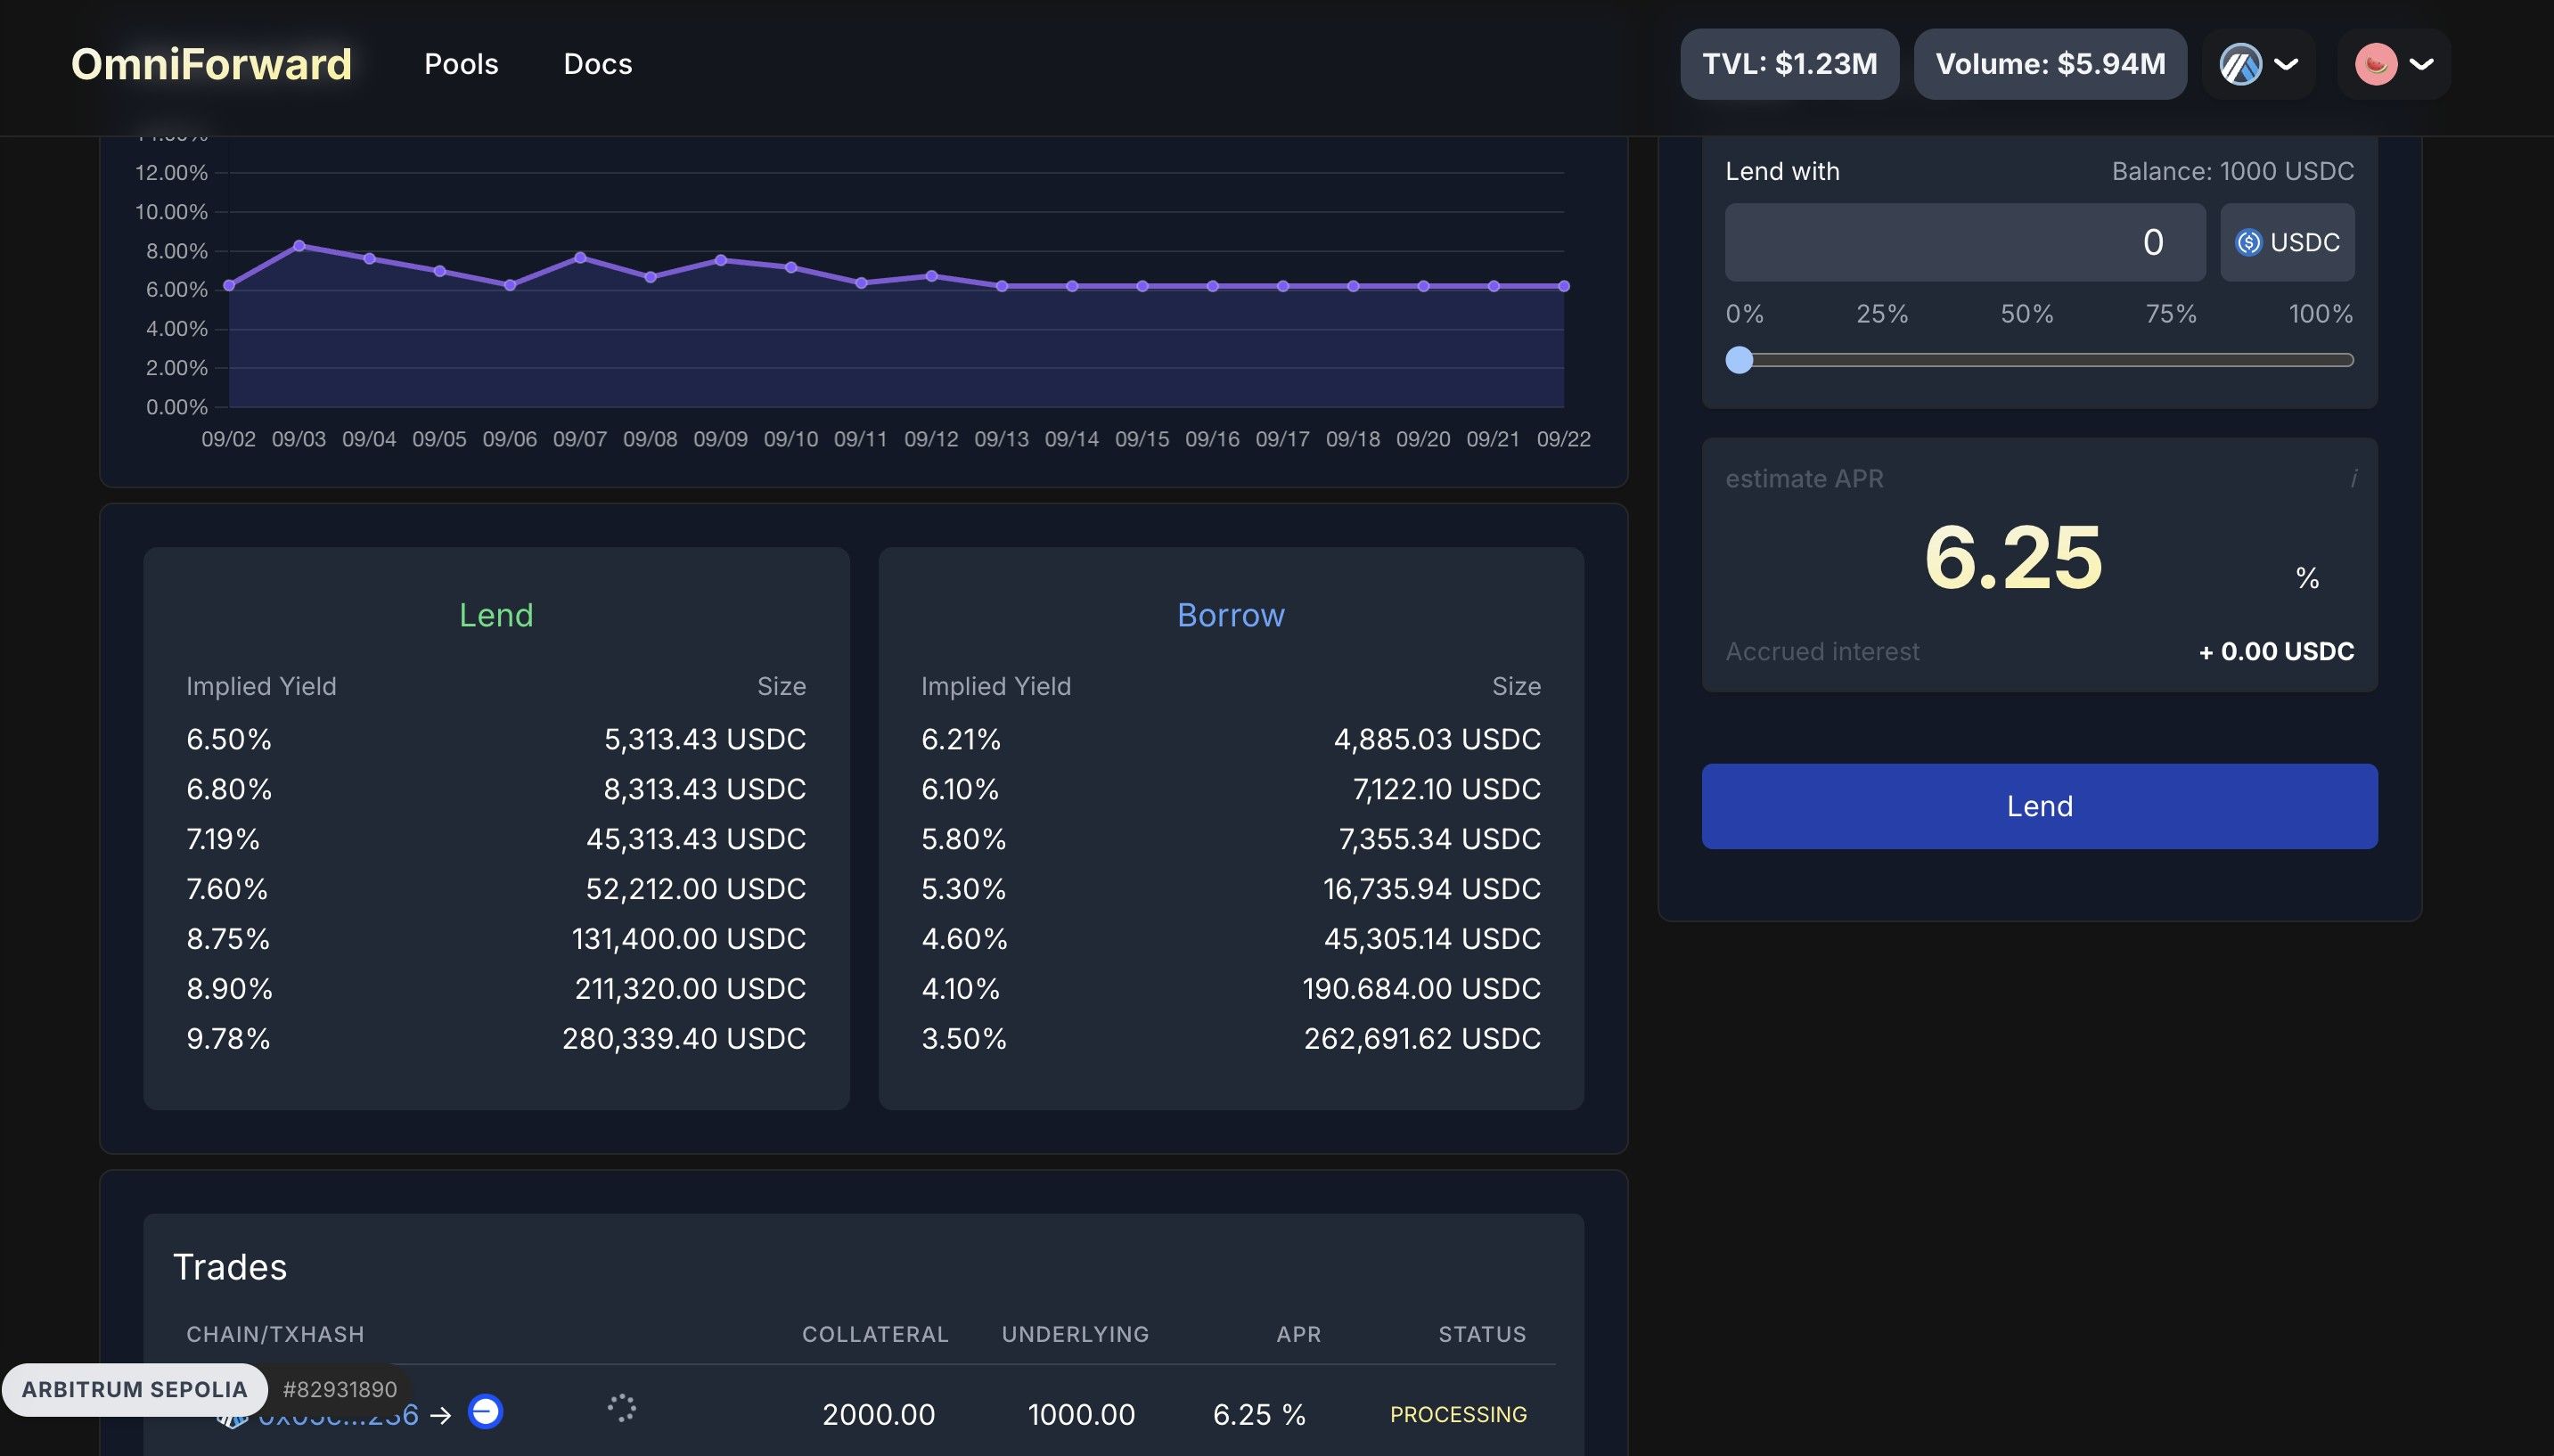The width and height of the screenshot is (2554, 1456).
Task: Select the 3.50% borrow yield row
Action: (x=1231, y=1039)
